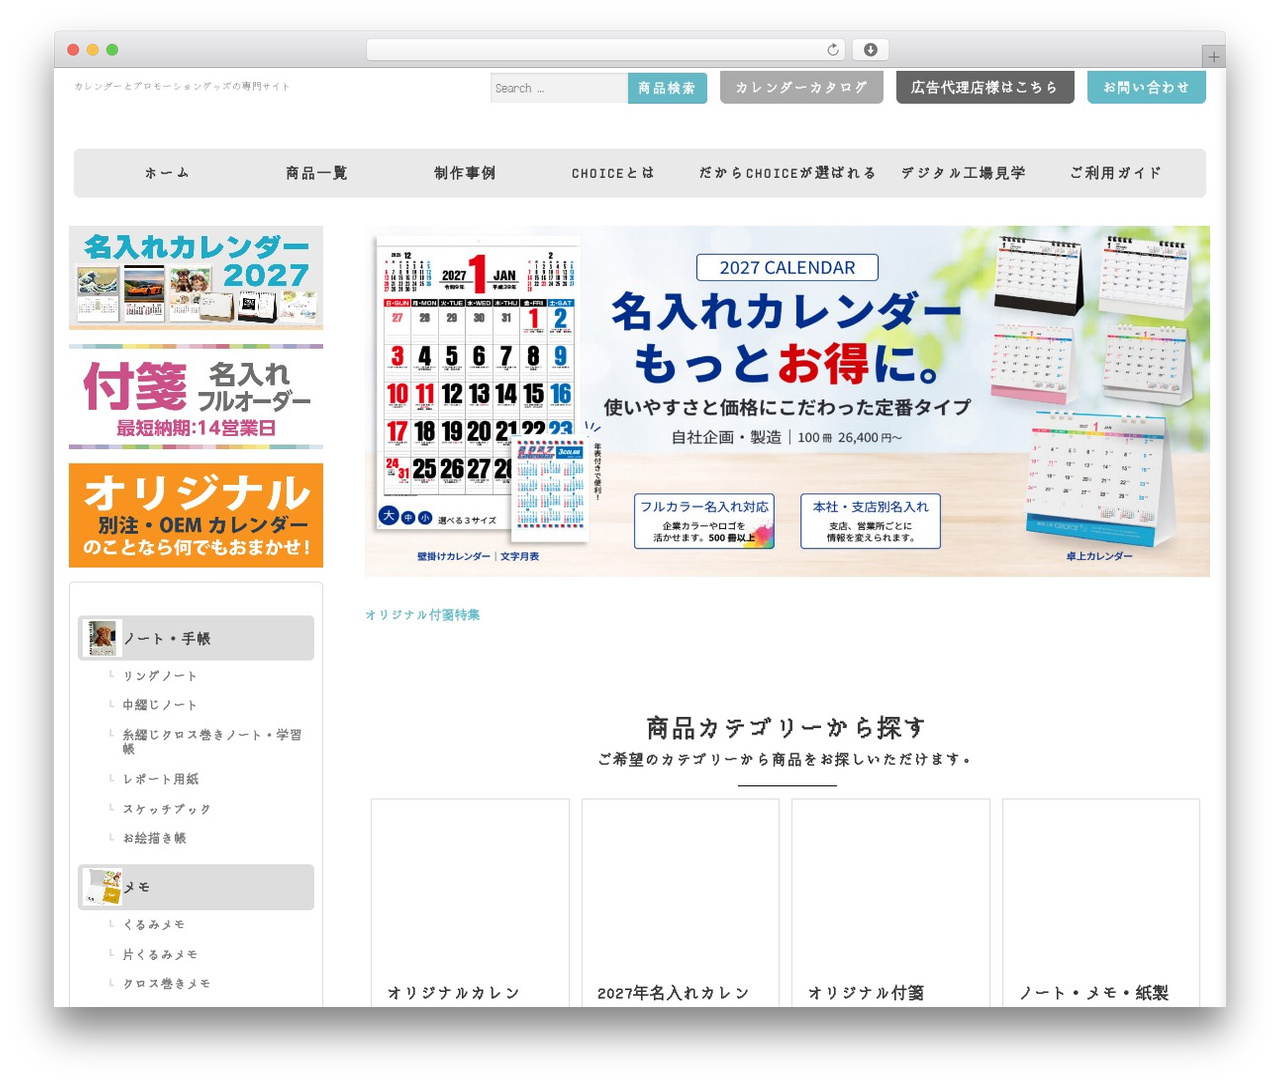Open a new browser tab with plus icon
Image resolution: width=1280 pixels, height=1084 pixels.
1213,57
